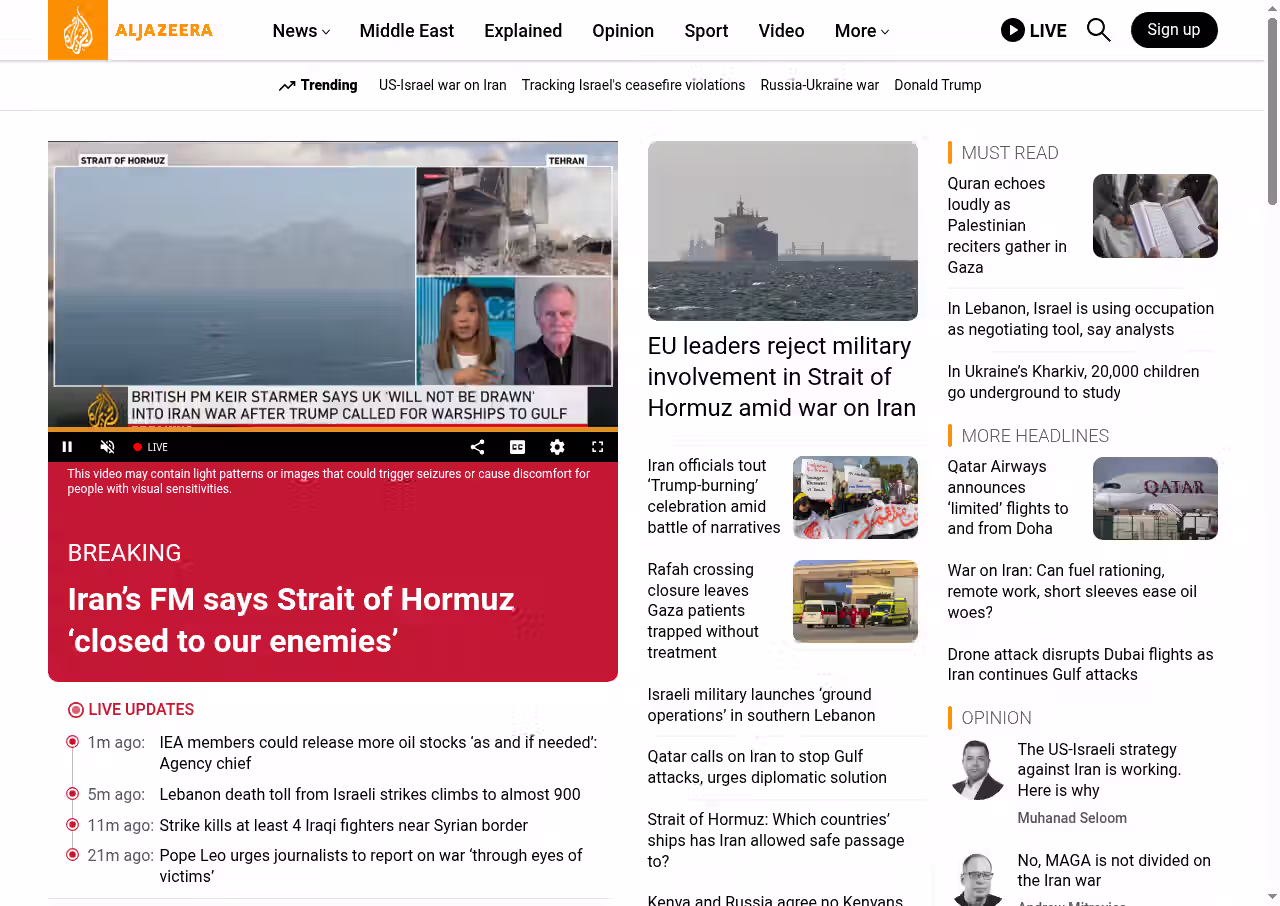This screenshot has height=906, width=1280.
Task: Expand the News dropdown menu
Action: coord(301,31)
